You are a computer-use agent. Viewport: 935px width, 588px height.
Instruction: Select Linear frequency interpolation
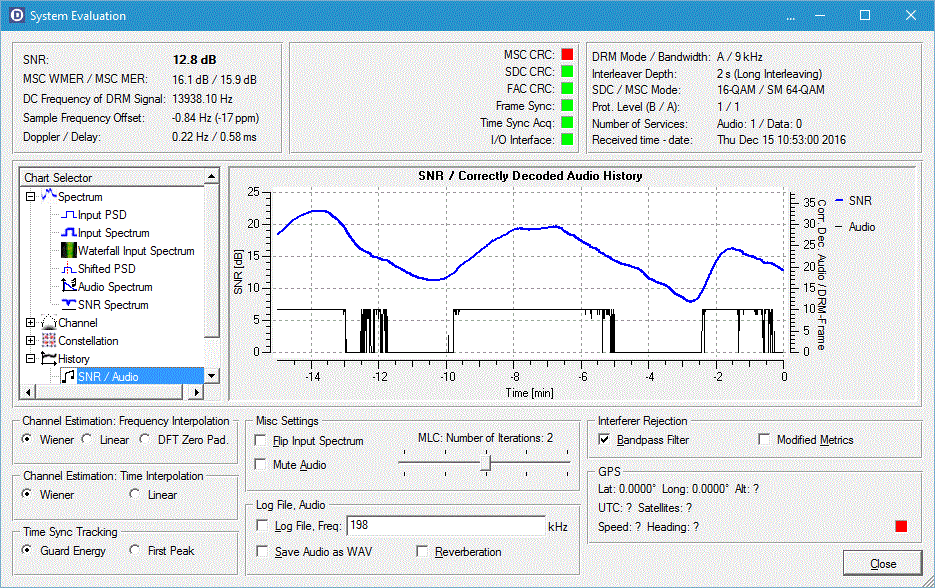(x=87, y=439)
